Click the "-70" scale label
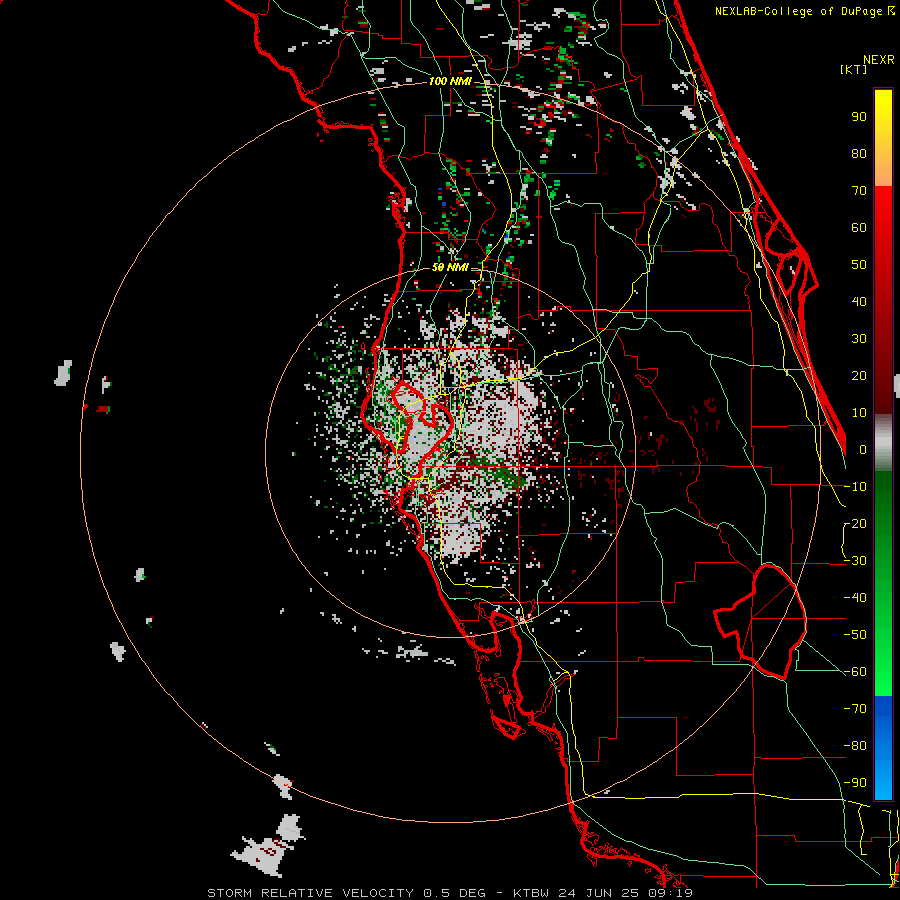The height and width of the screenshot is (900, 900). [x=855, y=709]
